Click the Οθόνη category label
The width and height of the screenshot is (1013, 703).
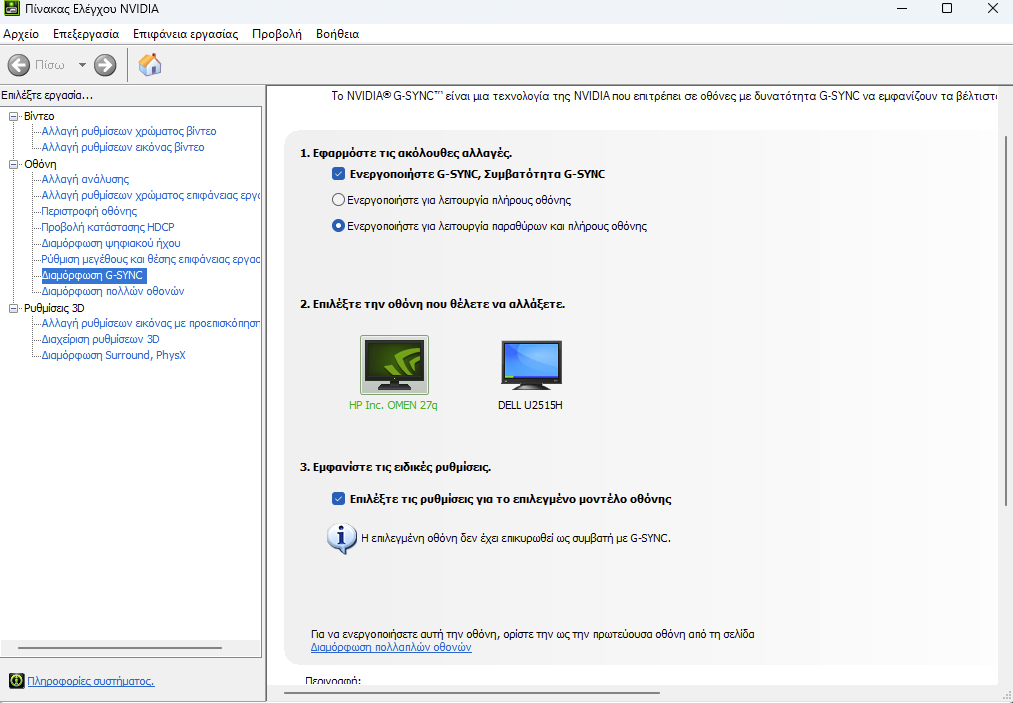click(40, 164)
